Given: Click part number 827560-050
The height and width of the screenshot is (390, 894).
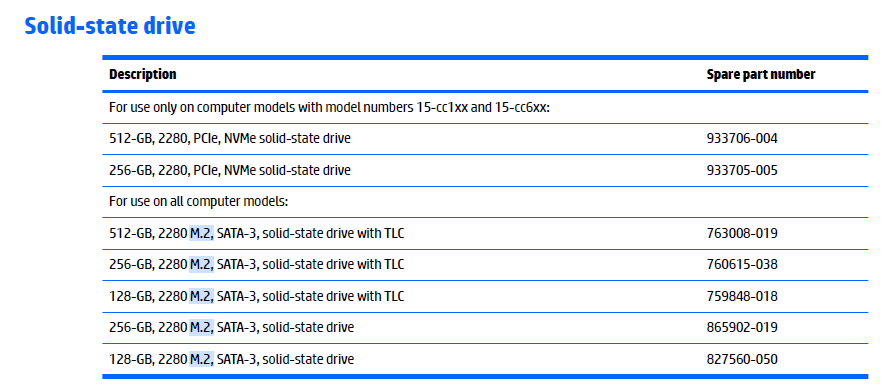Looking at the screenshot, I should 742,359.
